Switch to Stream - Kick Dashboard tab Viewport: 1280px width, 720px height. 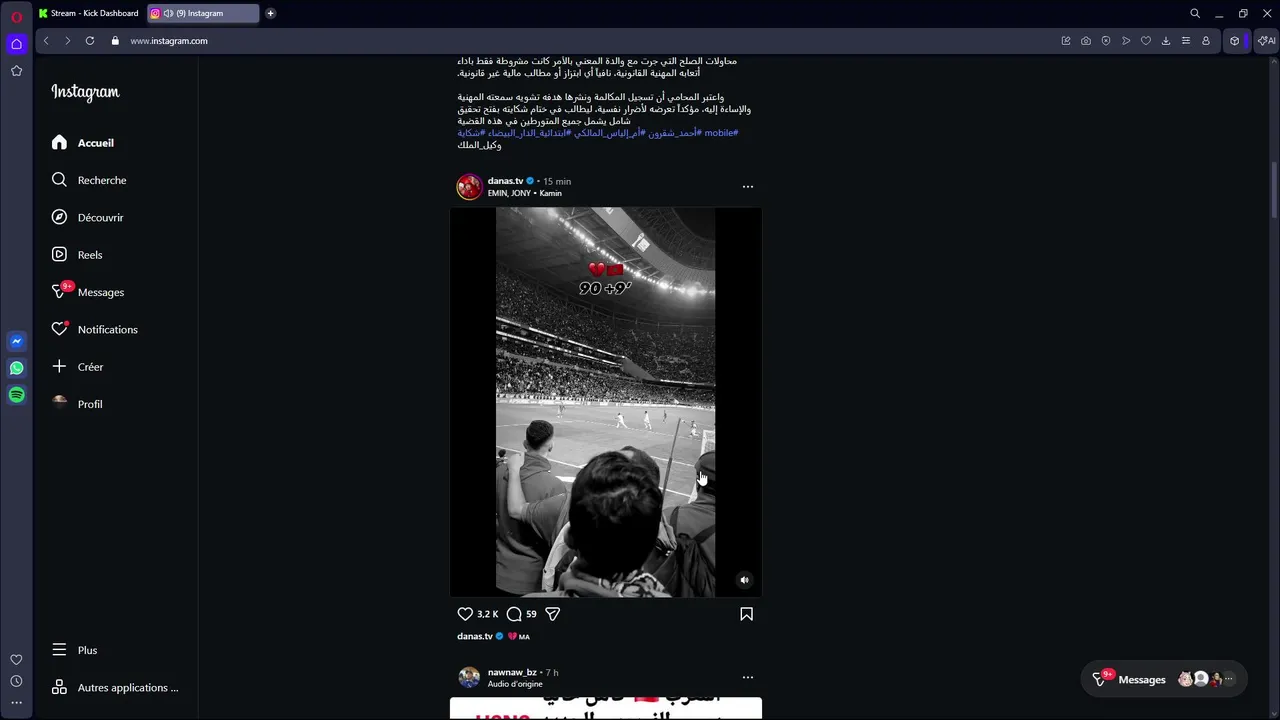pos(89,13)
